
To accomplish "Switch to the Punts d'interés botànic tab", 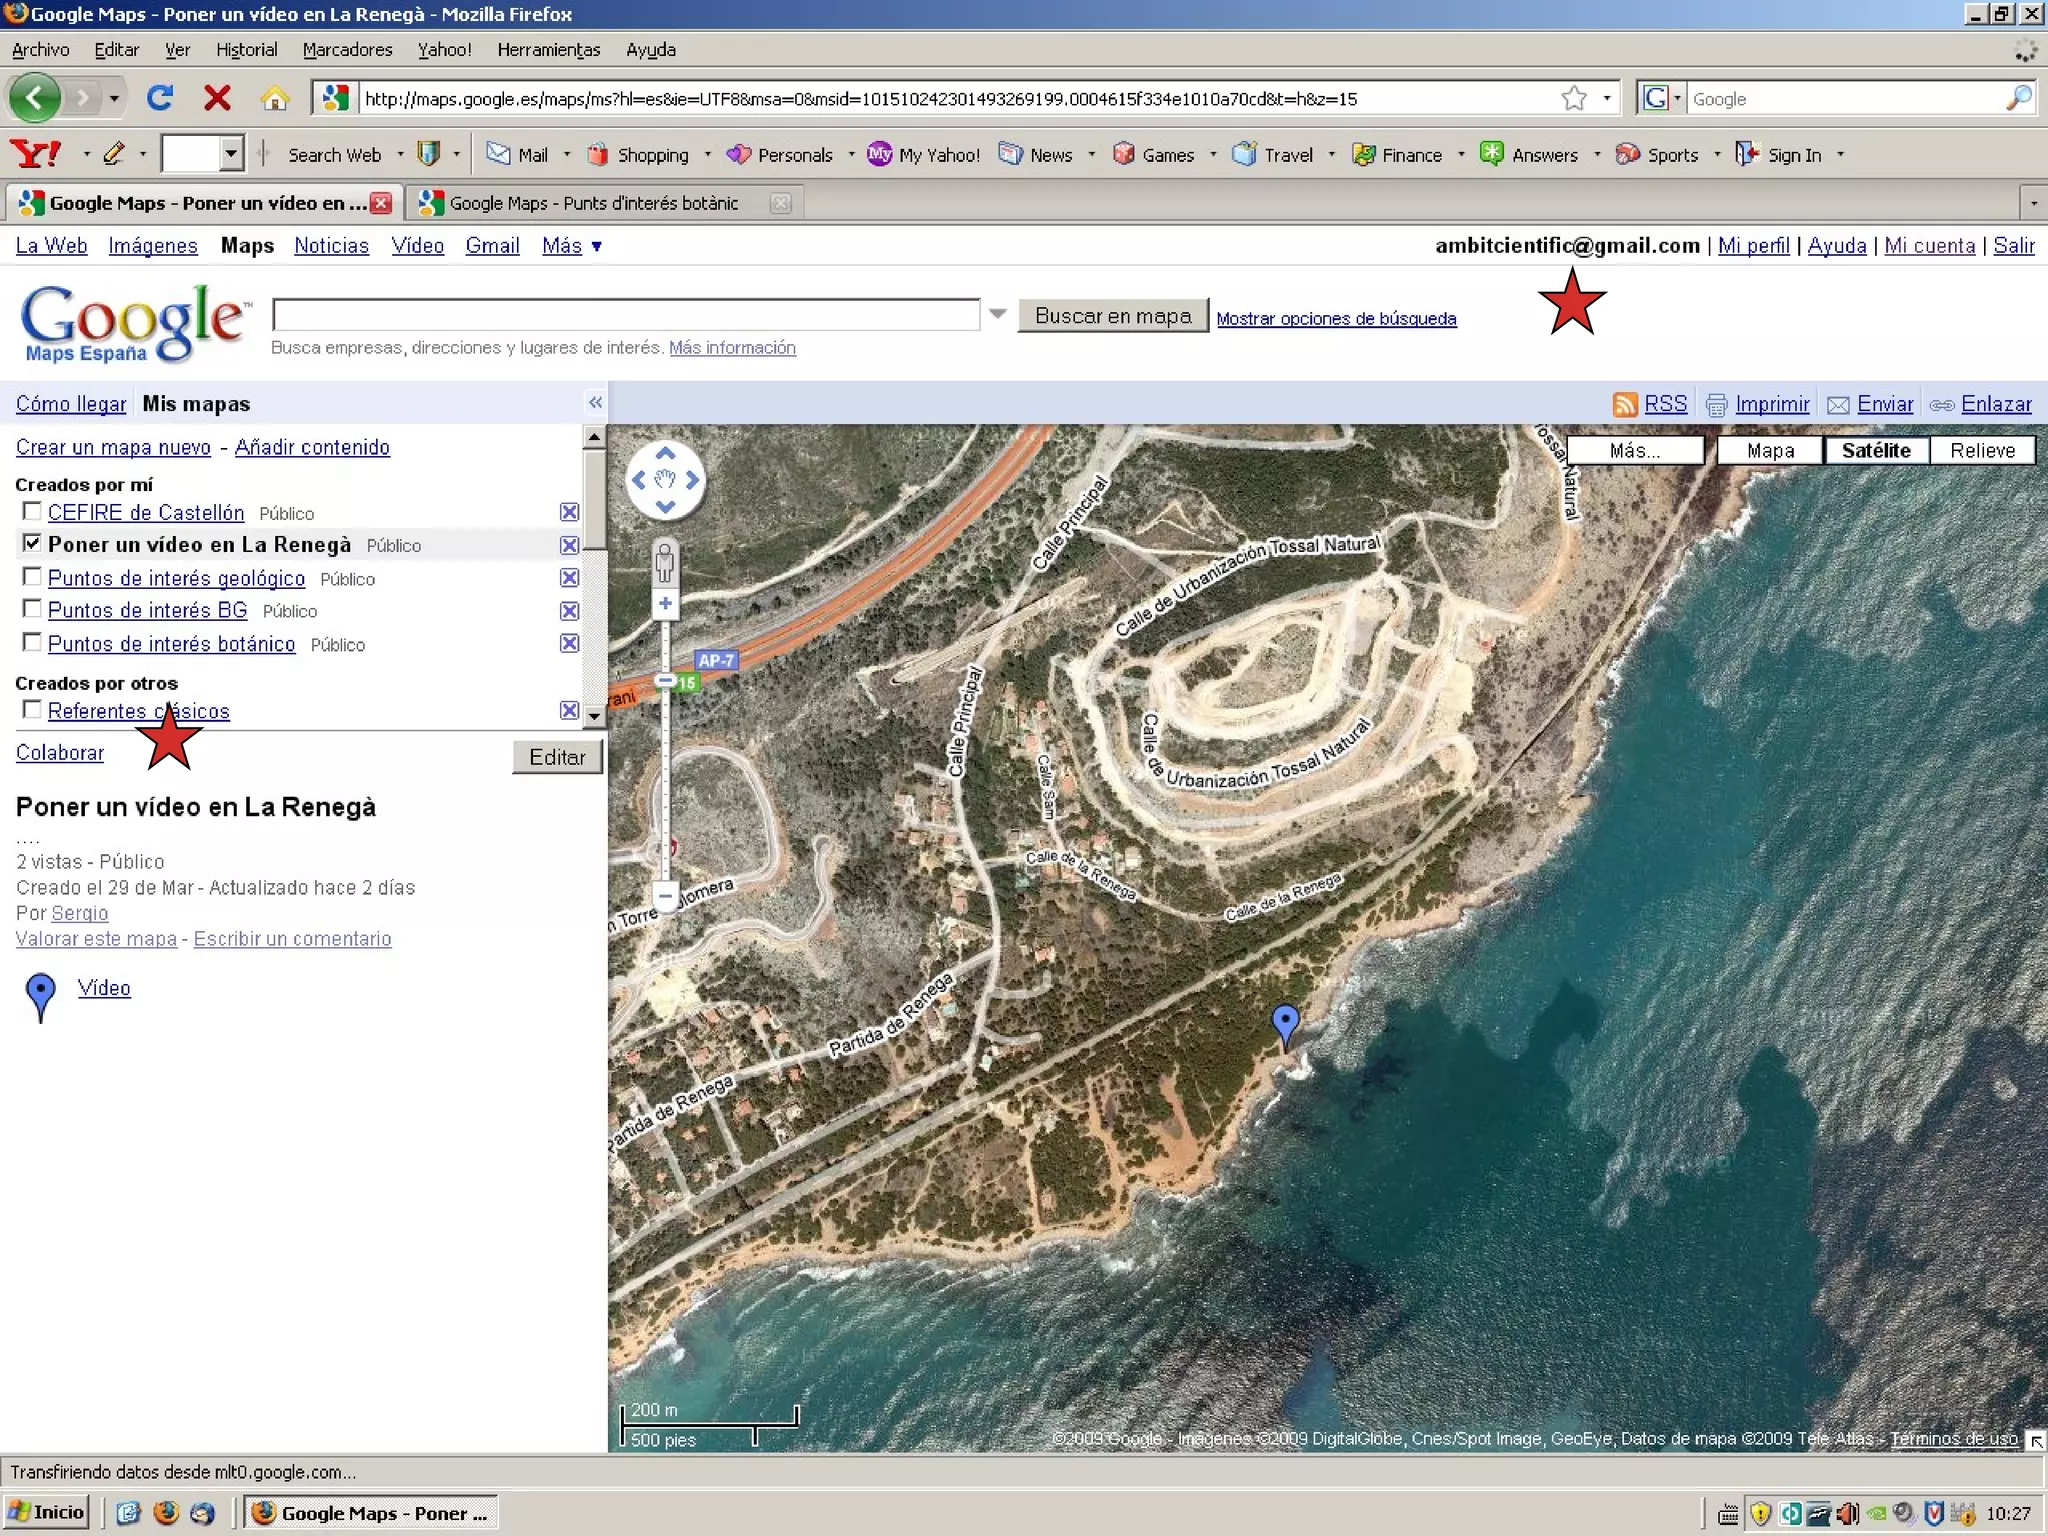I will point(594,203).
